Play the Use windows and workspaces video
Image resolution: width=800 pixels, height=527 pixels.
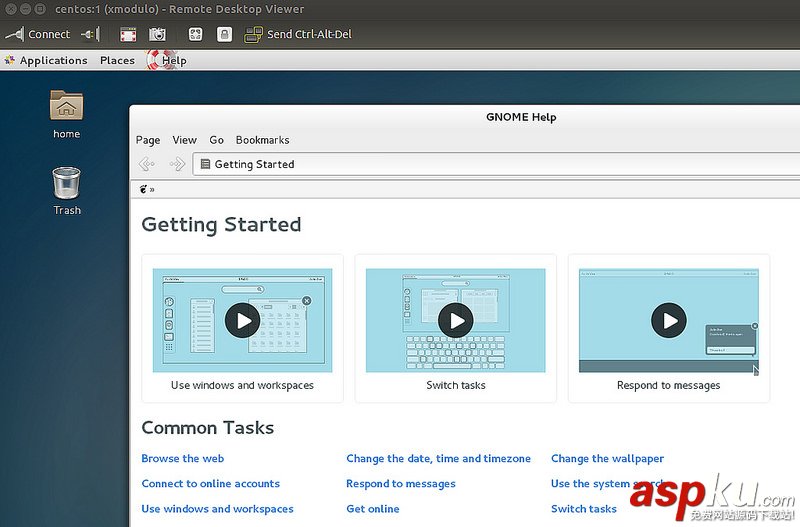(242, 320)
